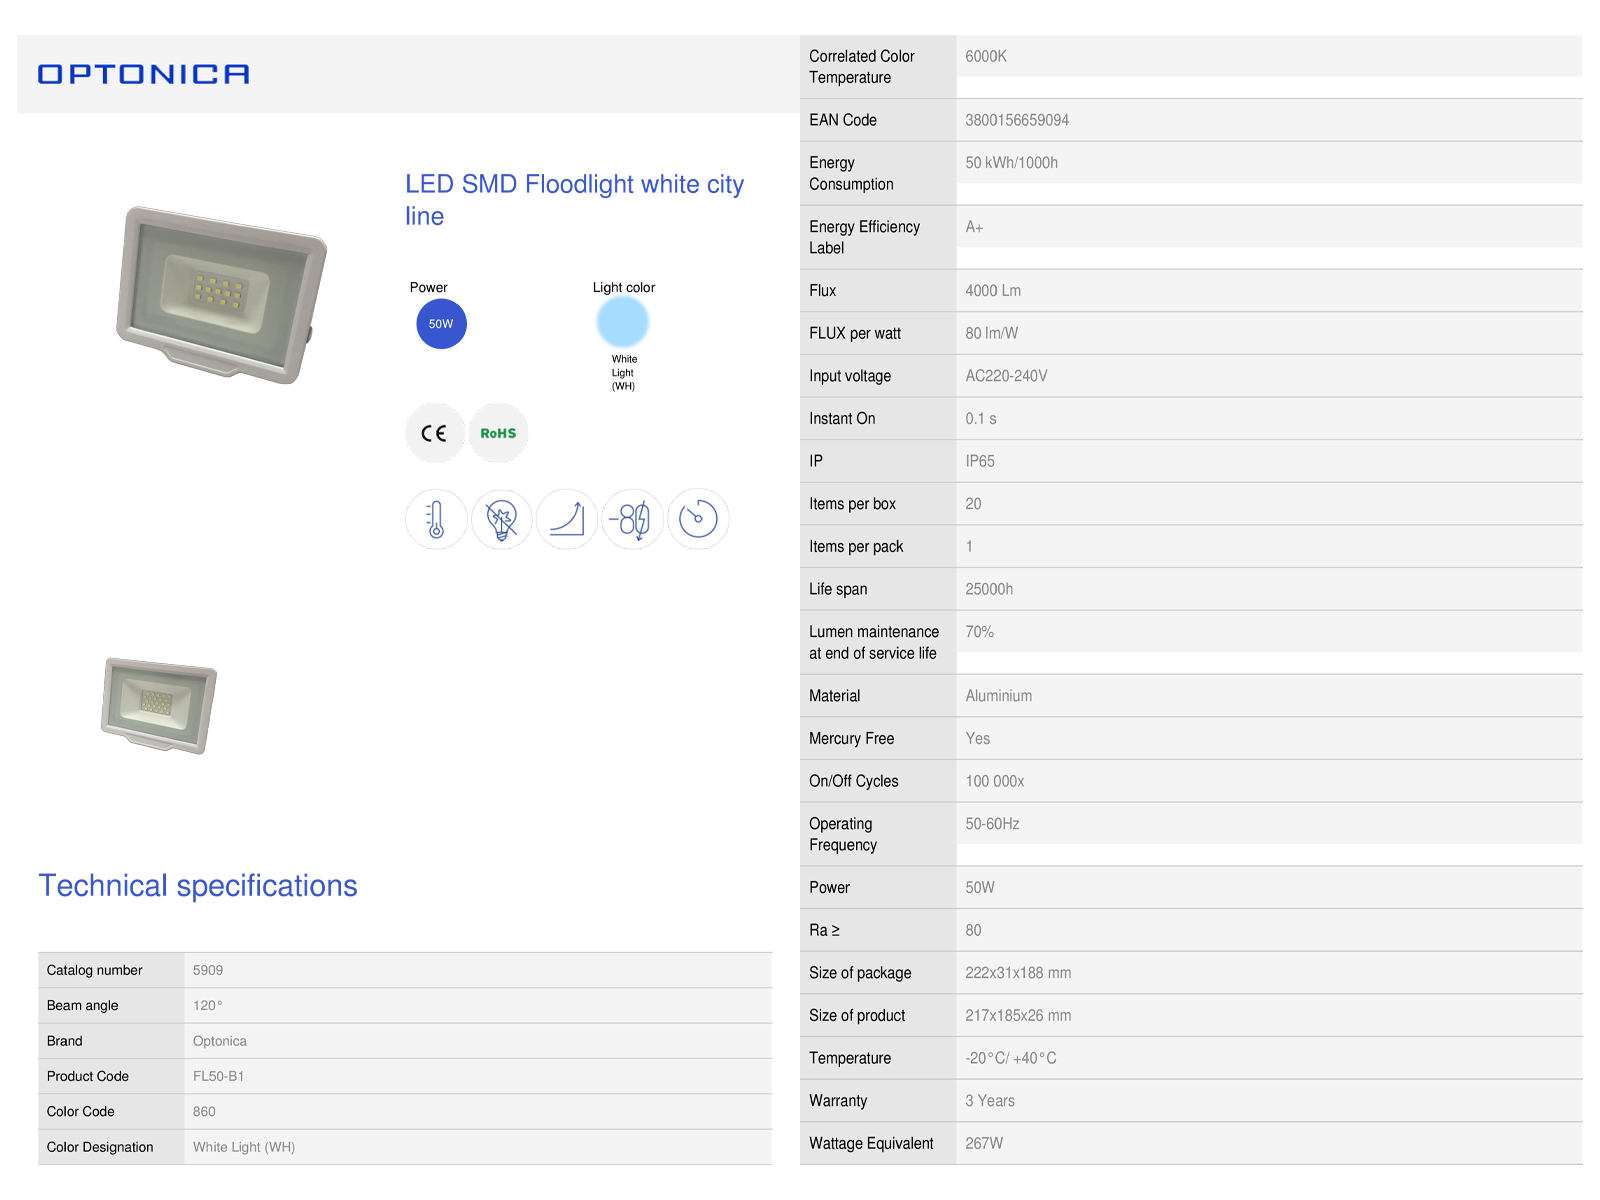Image resolution: width=1600 pixels, height=1200 pixels.
Task: Click the 'White Light (WH)' caption under swatch
Action: 624,372
